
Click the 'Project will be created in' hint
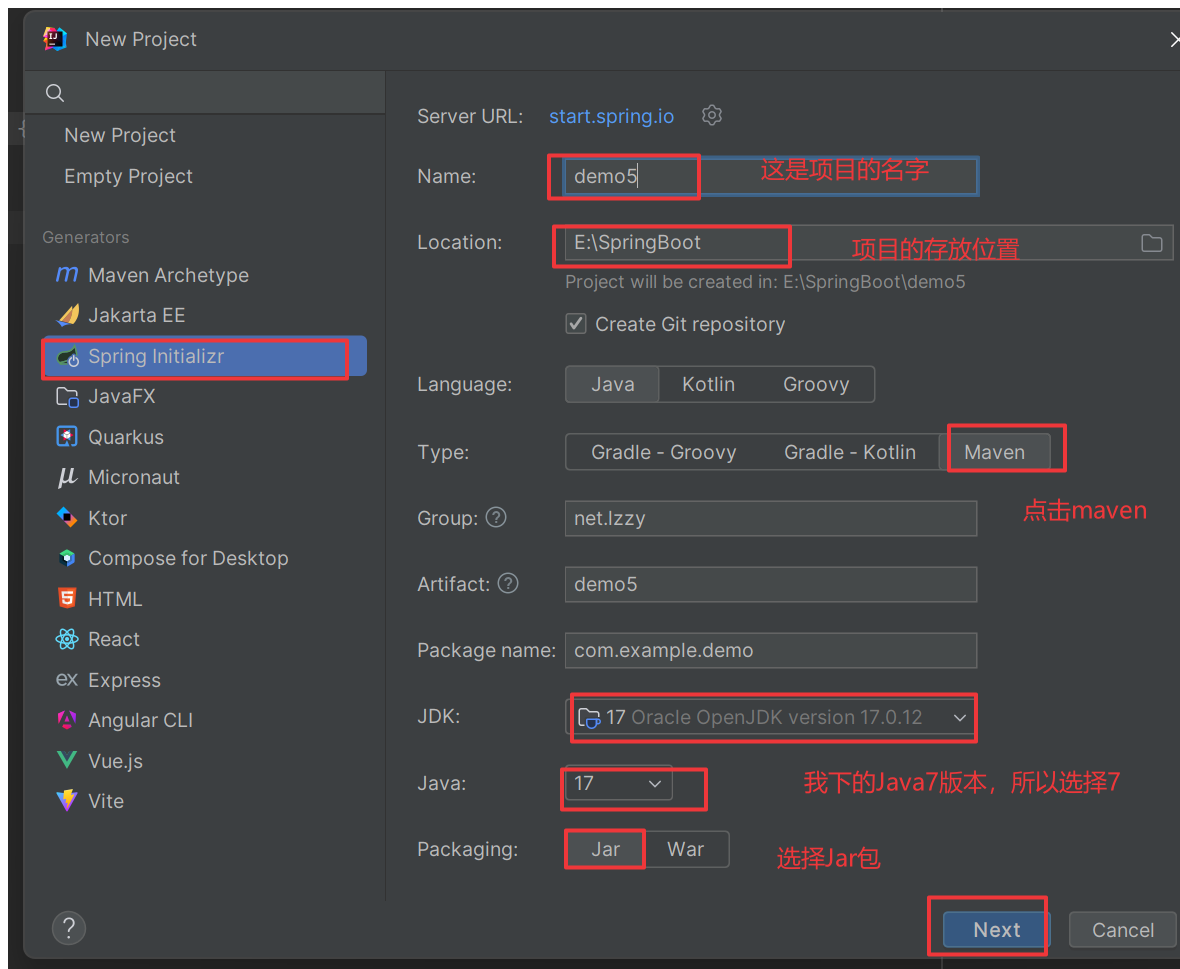tap(765, 282)
